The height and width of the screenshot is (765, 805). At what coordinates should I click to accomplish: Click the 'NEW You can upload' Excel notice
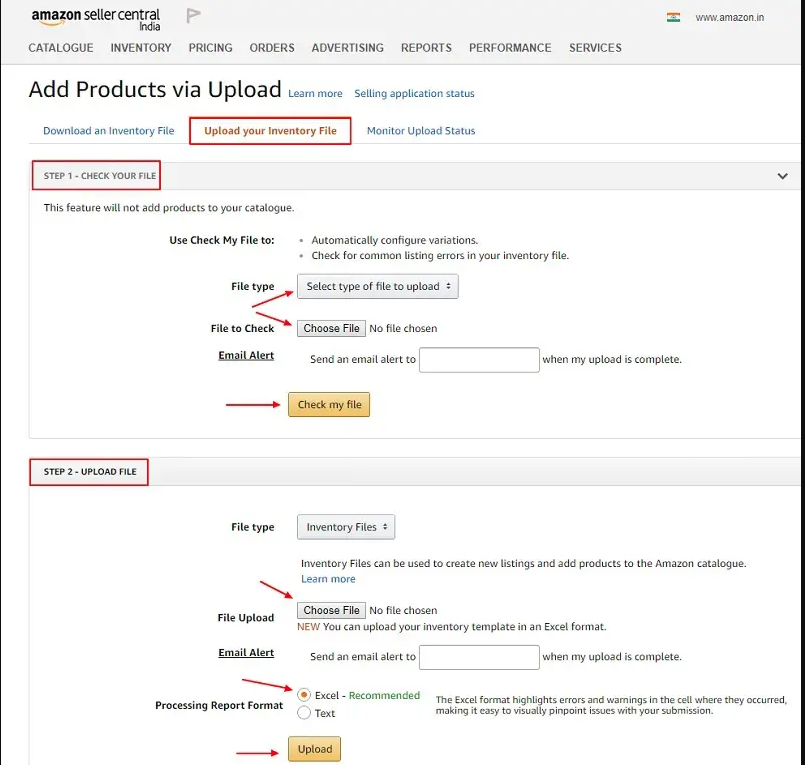point(452,627)
